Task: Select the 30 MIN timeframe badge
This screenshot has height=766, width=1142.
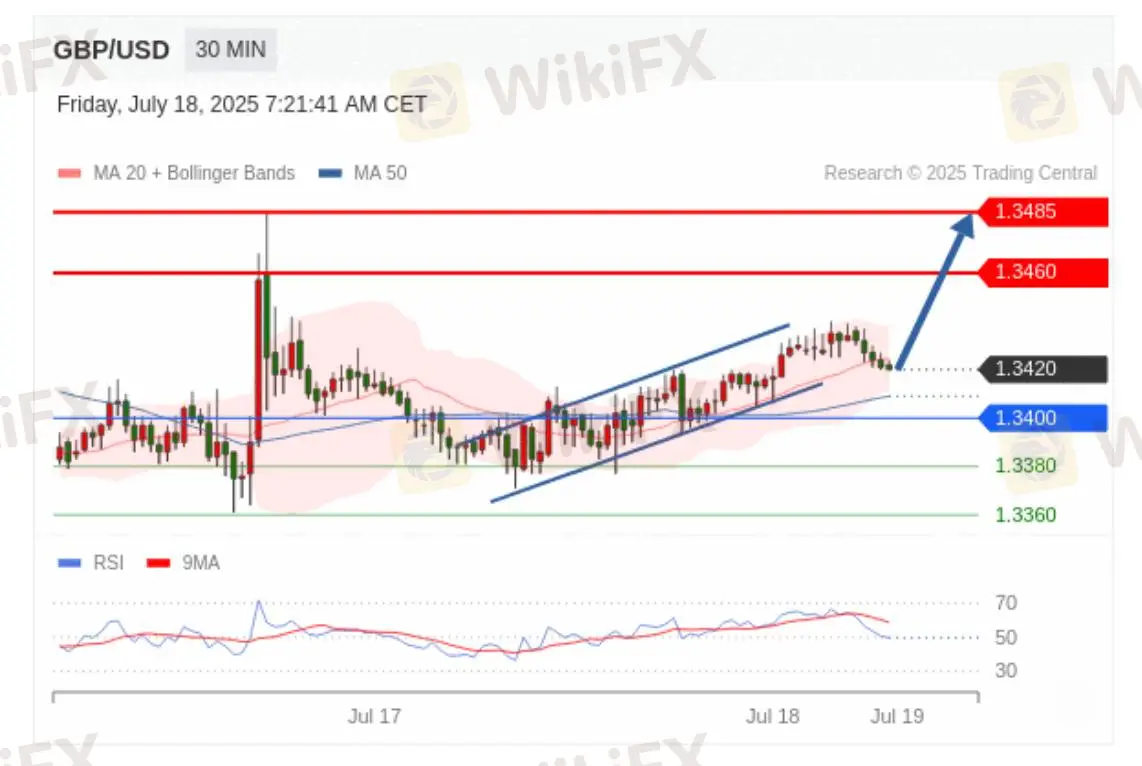Action: click(x=230, y=50)
